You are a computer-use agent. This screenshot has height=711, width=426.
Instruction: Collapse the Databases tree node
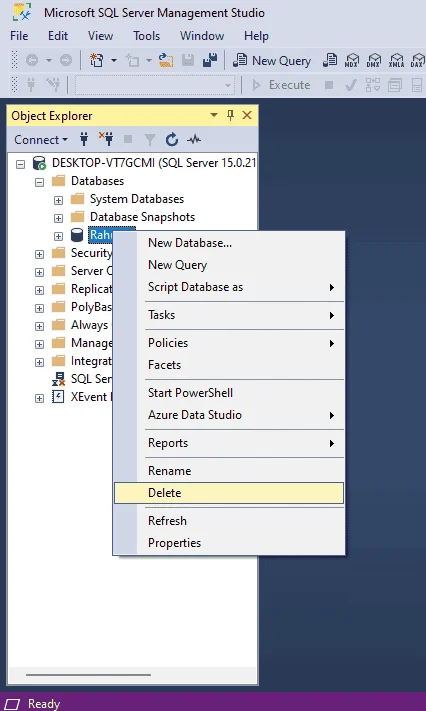click(39, 182)
